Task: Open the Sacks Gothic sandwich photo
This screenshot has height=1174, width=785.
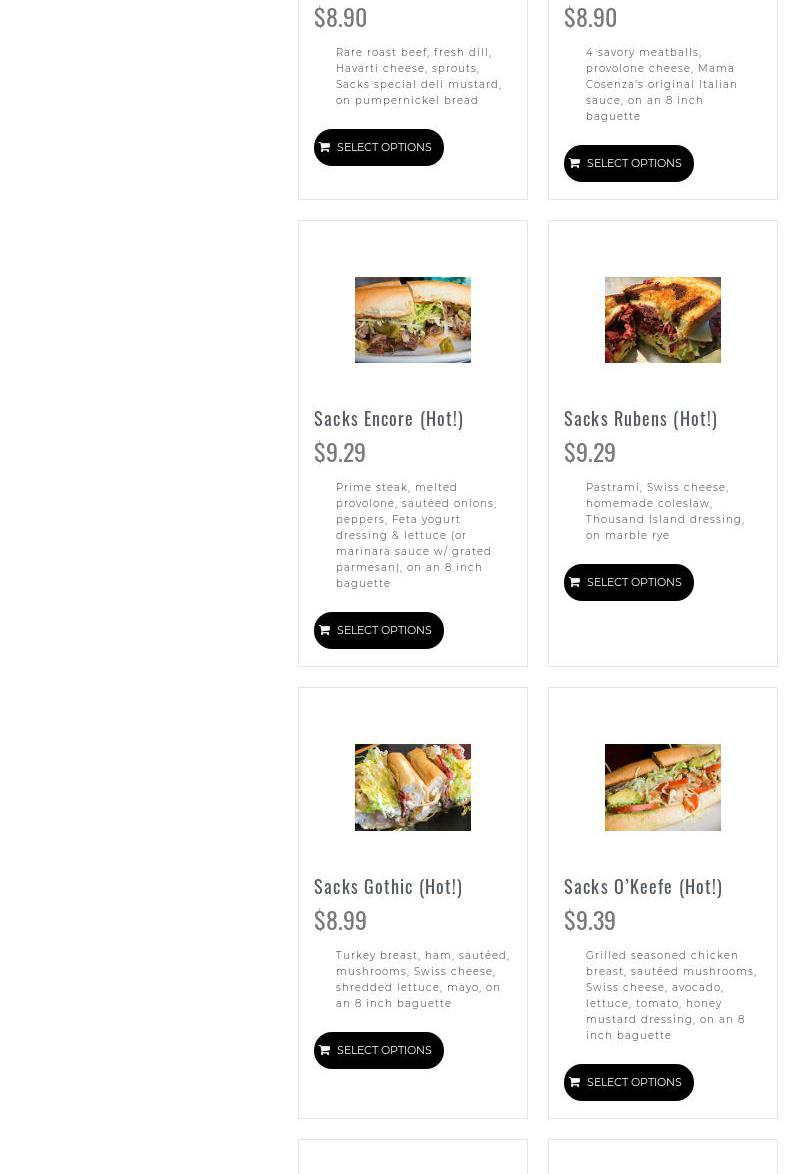Action: coord(413,788)
